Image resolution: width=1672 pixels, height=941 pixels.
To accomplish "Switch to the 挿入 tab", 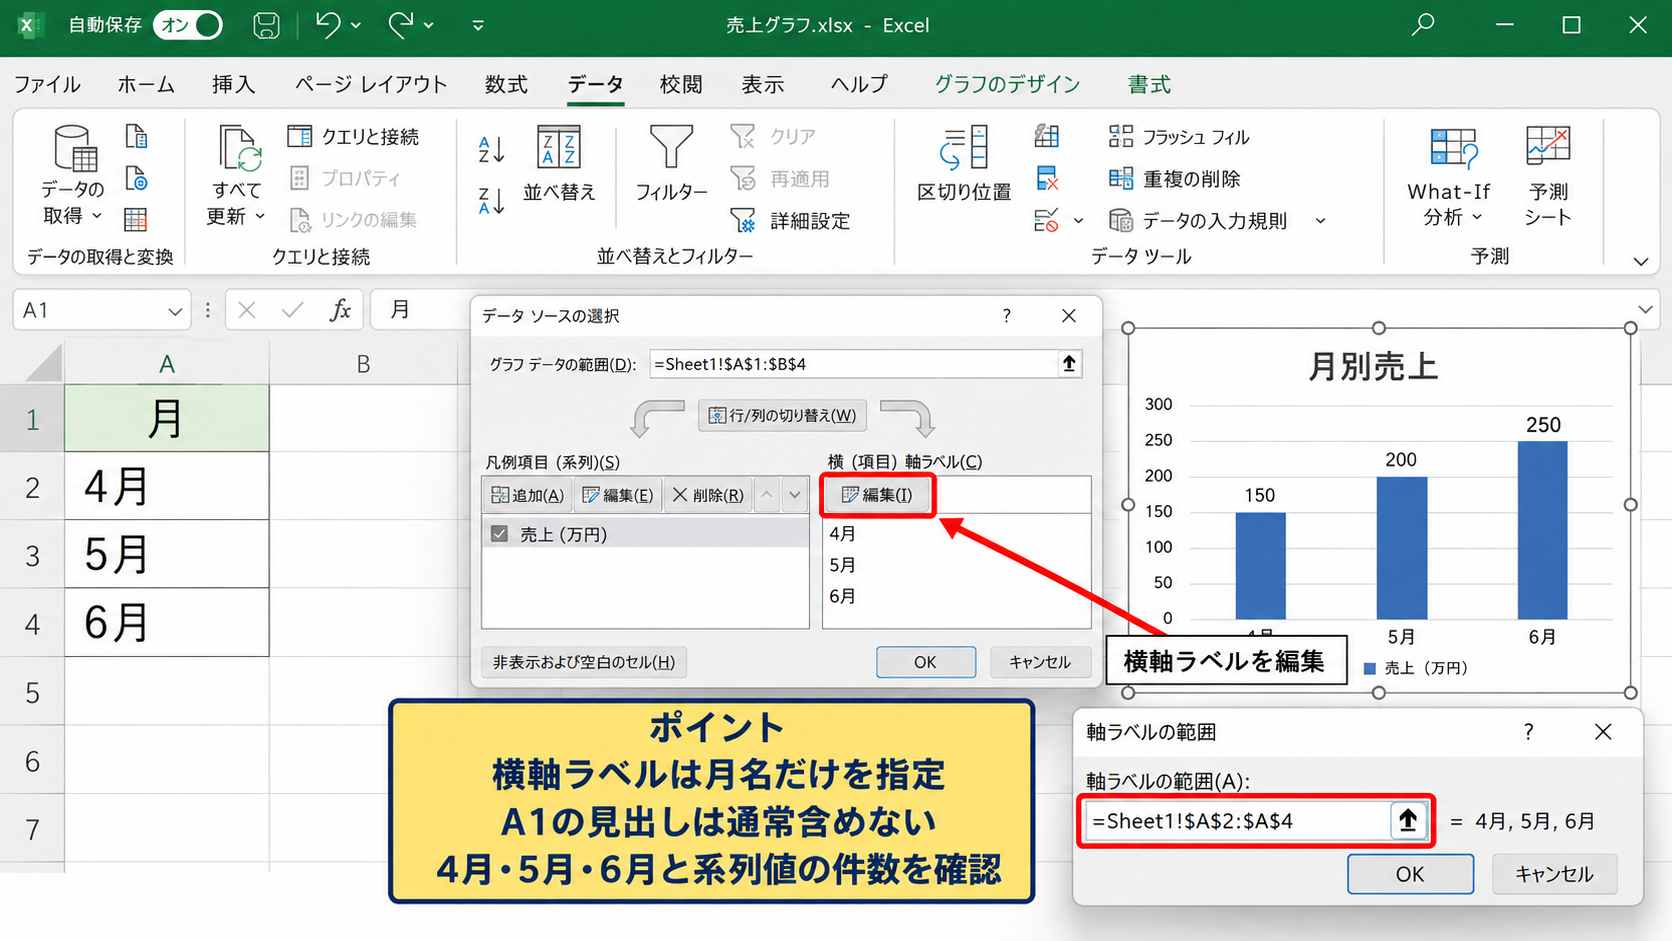I will tap(233, 85).
